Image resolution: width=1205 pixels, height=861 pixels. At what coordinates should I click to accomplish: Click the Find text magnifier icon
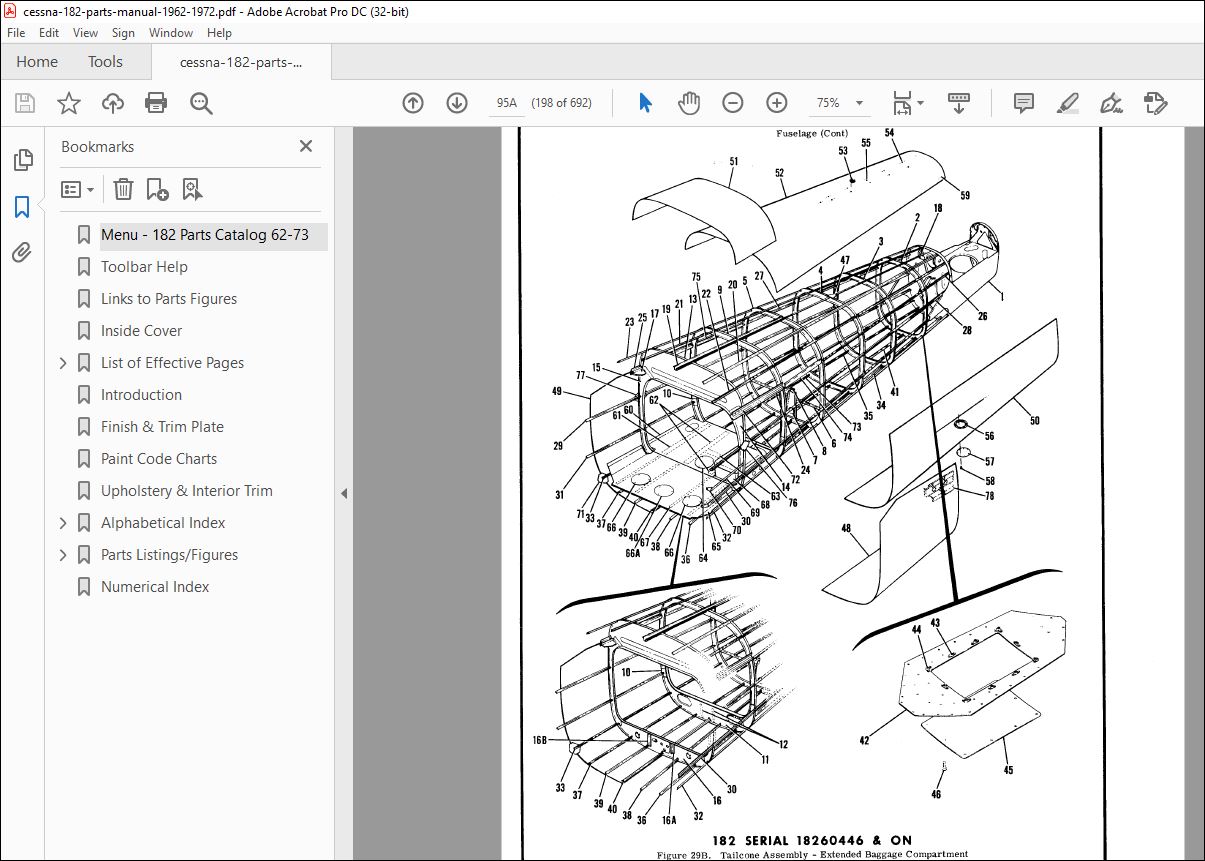pyautogui.click(x=201, y=103)
